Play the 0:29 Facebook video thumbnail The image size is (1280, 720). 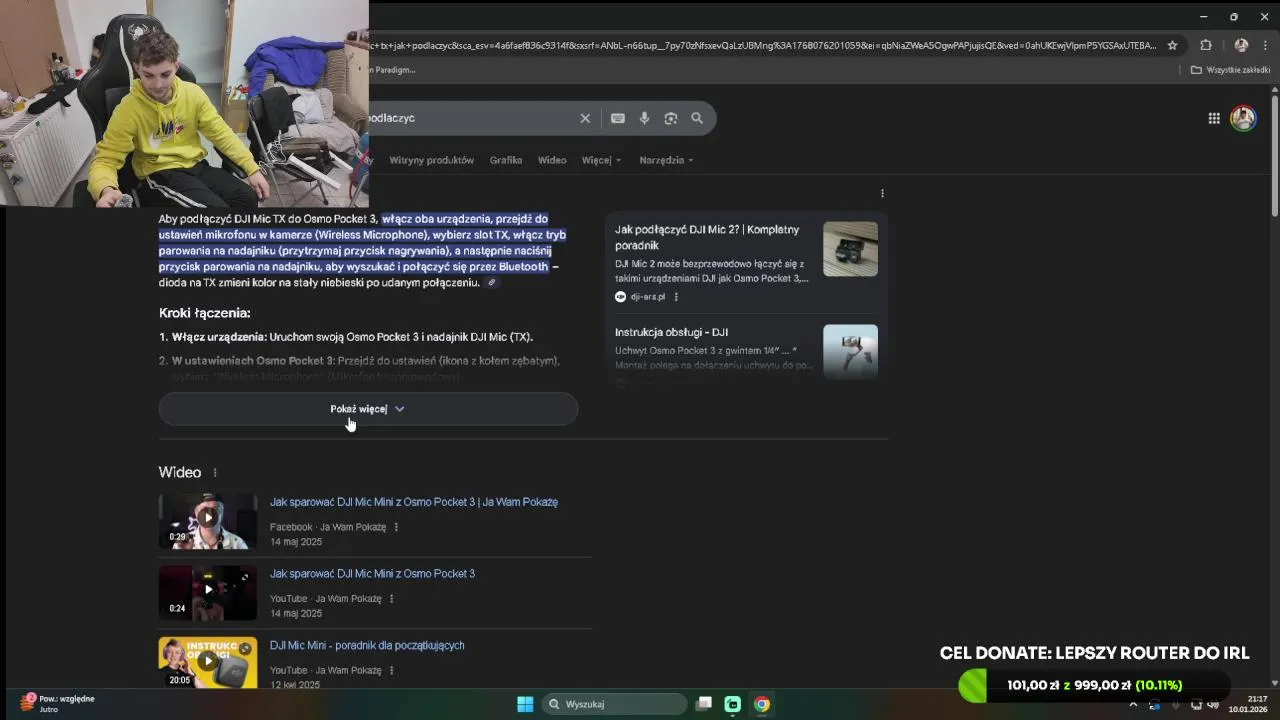(x=208, y=521)
